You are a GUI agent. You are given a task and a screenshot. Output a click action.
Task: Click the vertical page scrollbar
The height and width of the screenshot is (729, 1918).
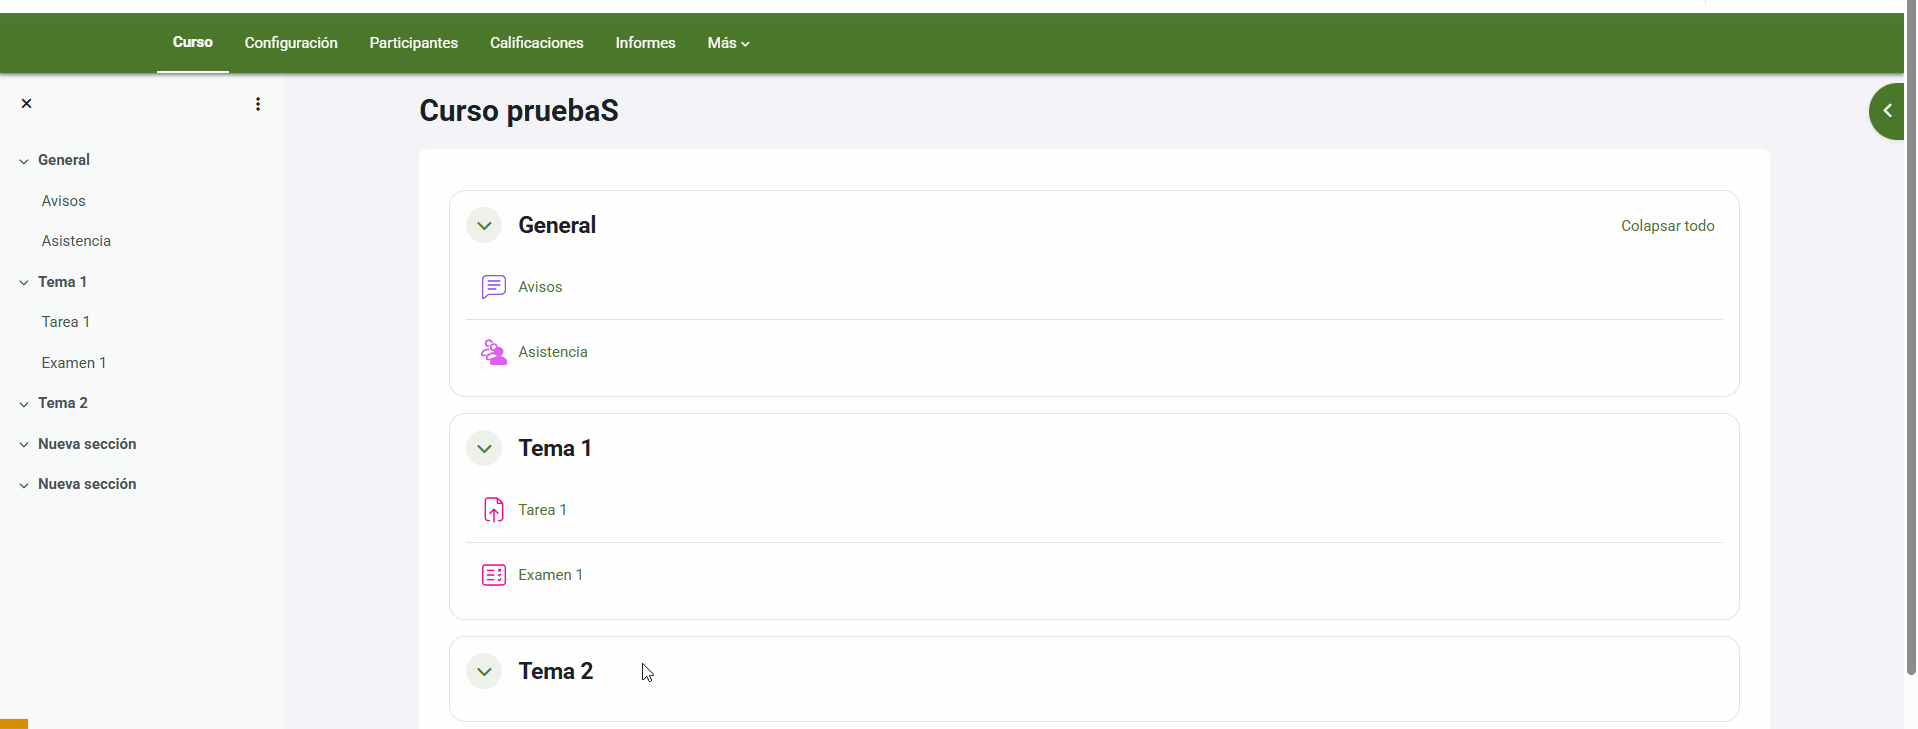[x=1910, y=340]
